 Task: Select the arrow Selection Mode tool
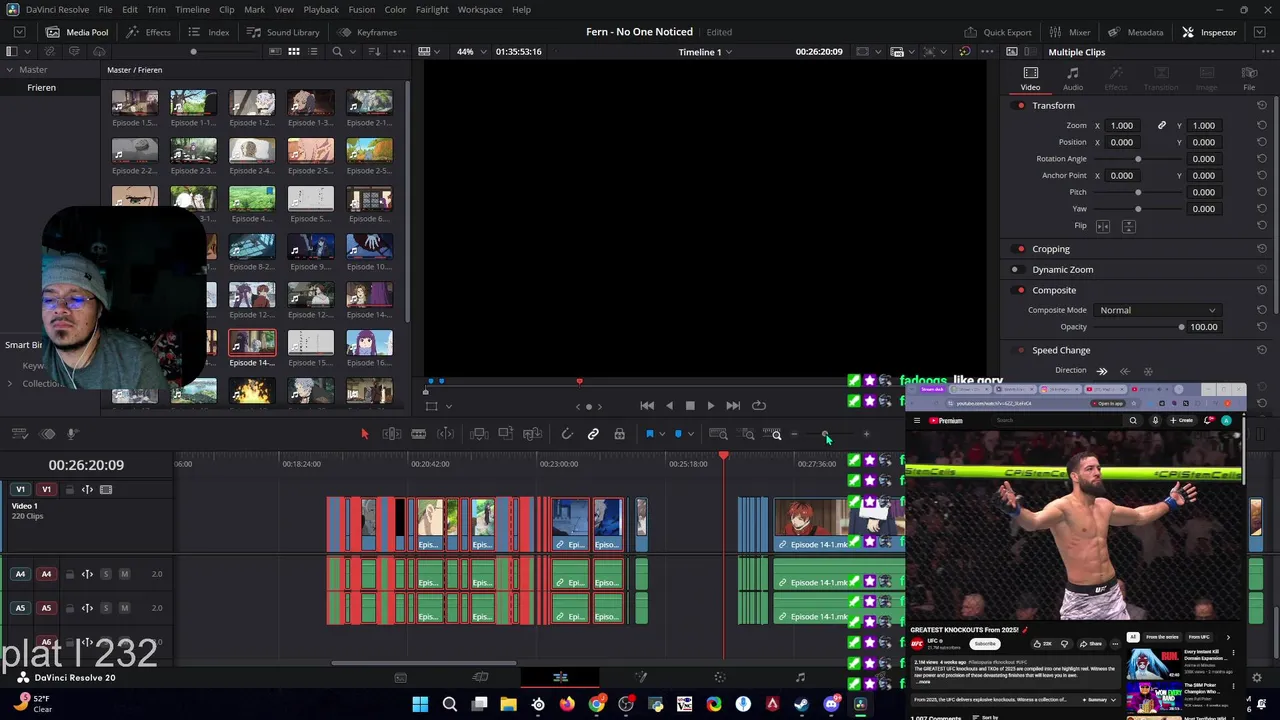(364, 434)
